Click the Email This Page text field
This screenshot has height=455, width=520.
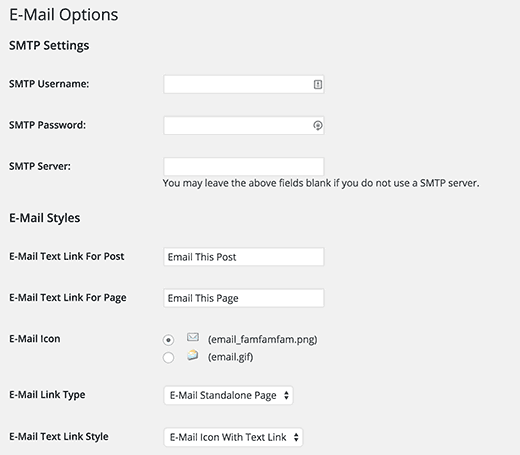[244, 298]
